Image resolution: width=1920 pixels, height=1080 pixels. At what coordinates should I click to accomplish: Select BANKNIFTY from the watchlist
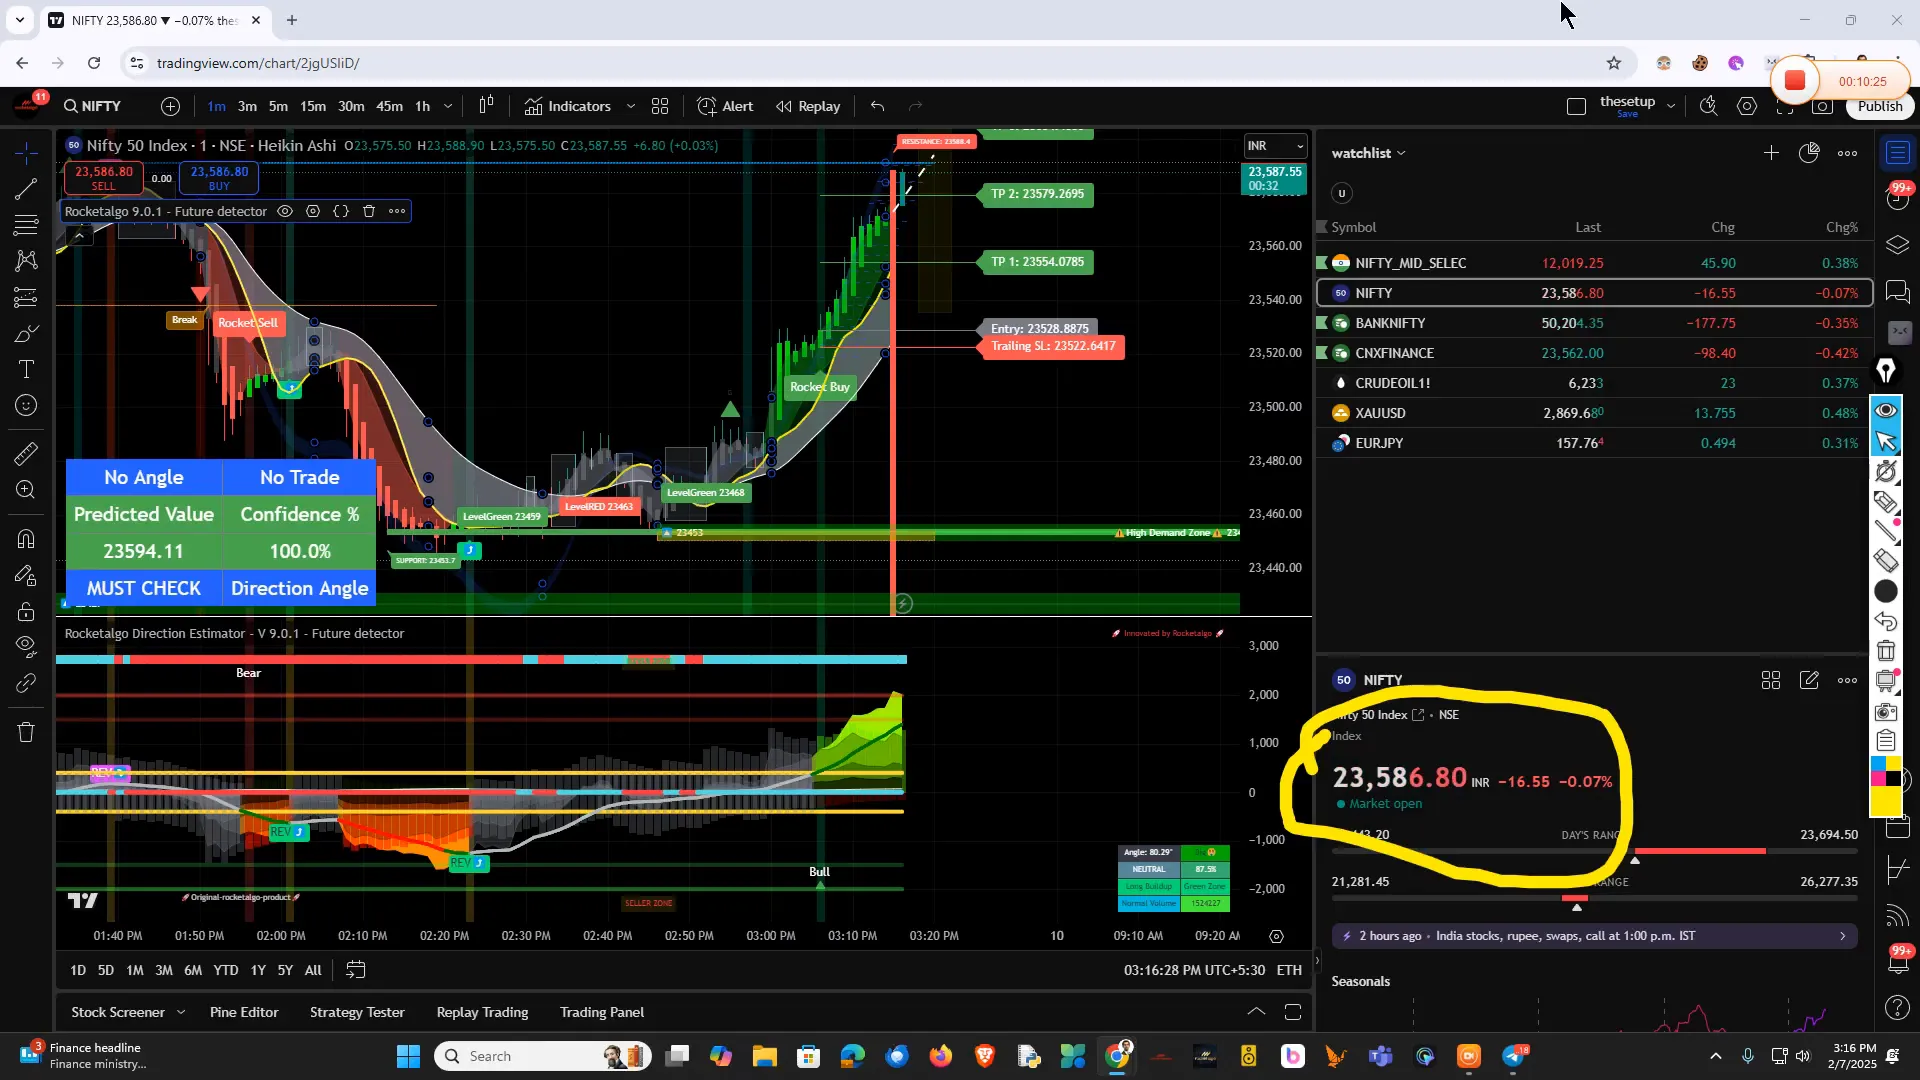tap(1389, 322)
